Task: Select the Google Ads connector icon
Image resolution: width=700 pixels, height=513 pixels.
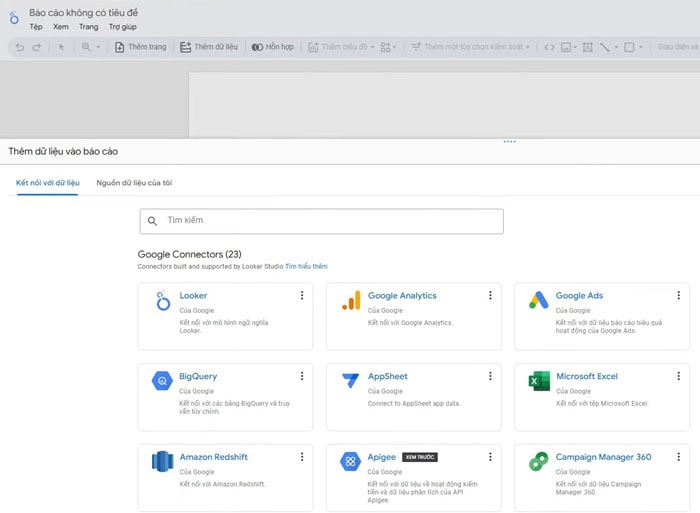Action: click(x=539, y=300)
